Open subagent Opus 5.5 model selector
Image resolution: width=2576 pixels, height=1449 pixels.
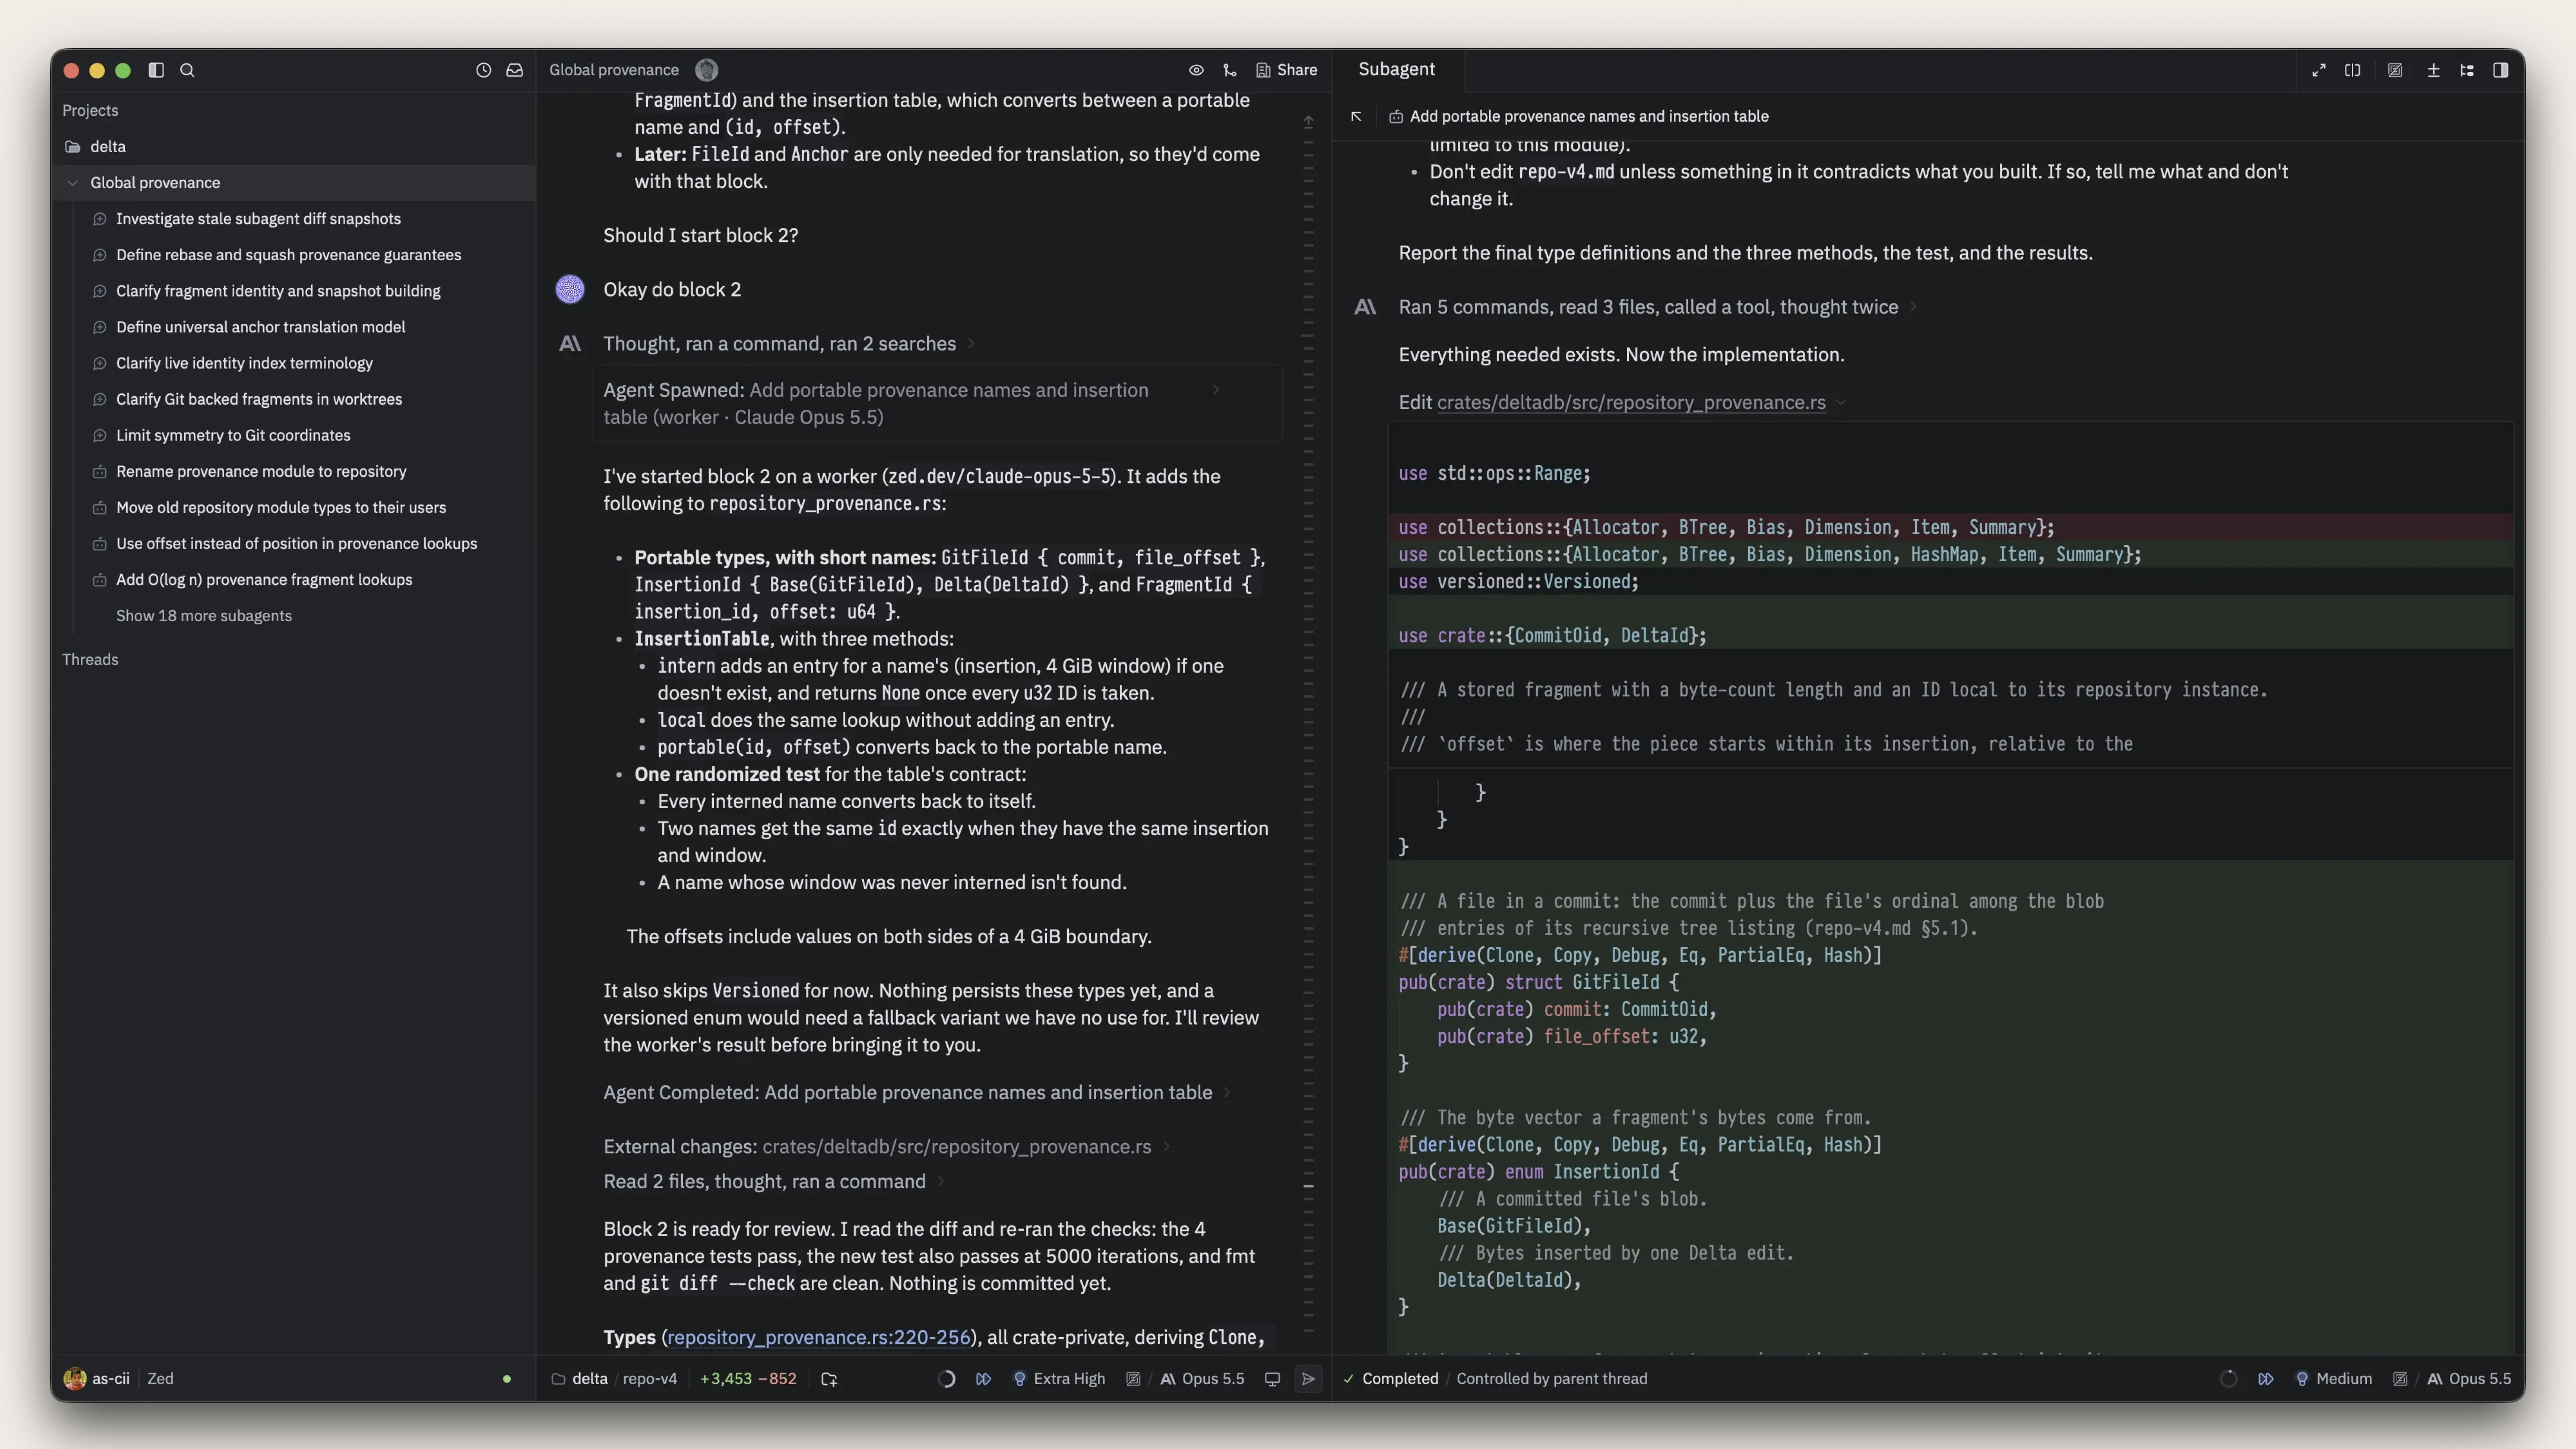click(x=2469, y=1378)
